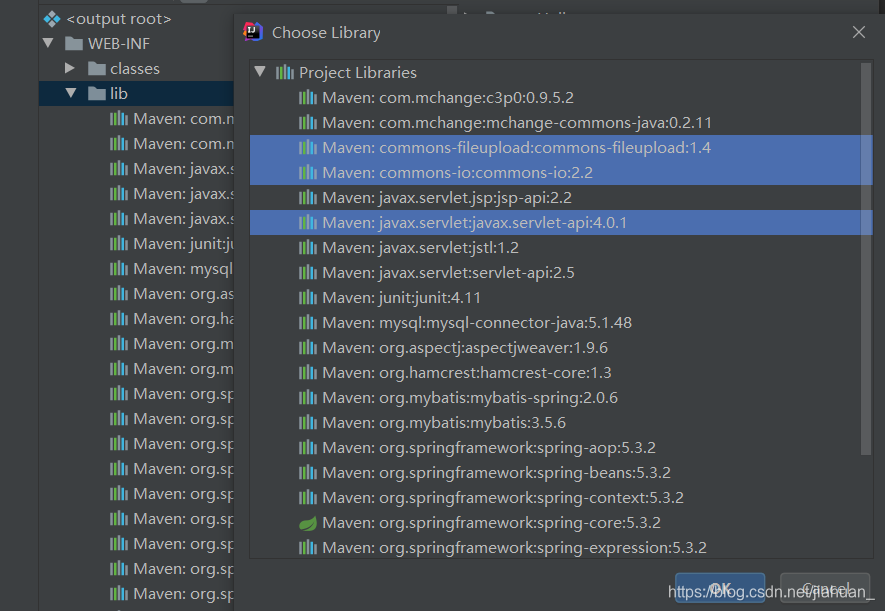Select the WEB-INF folder label
This screenshot has height=611, width=885.
(119, 43)
